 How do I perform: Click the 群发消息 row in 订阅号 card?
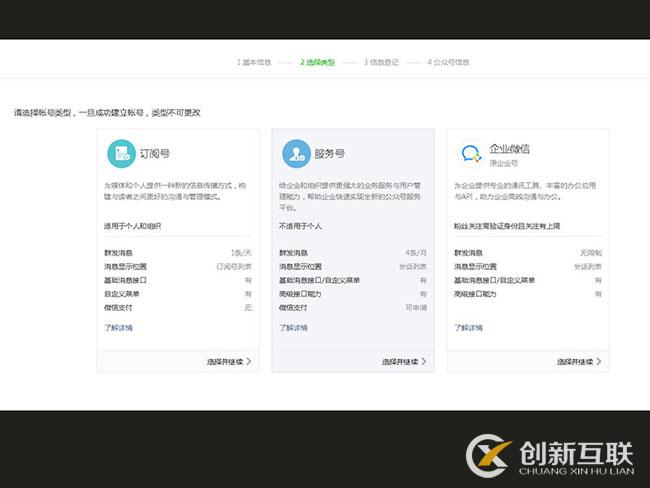click(178, 253)
